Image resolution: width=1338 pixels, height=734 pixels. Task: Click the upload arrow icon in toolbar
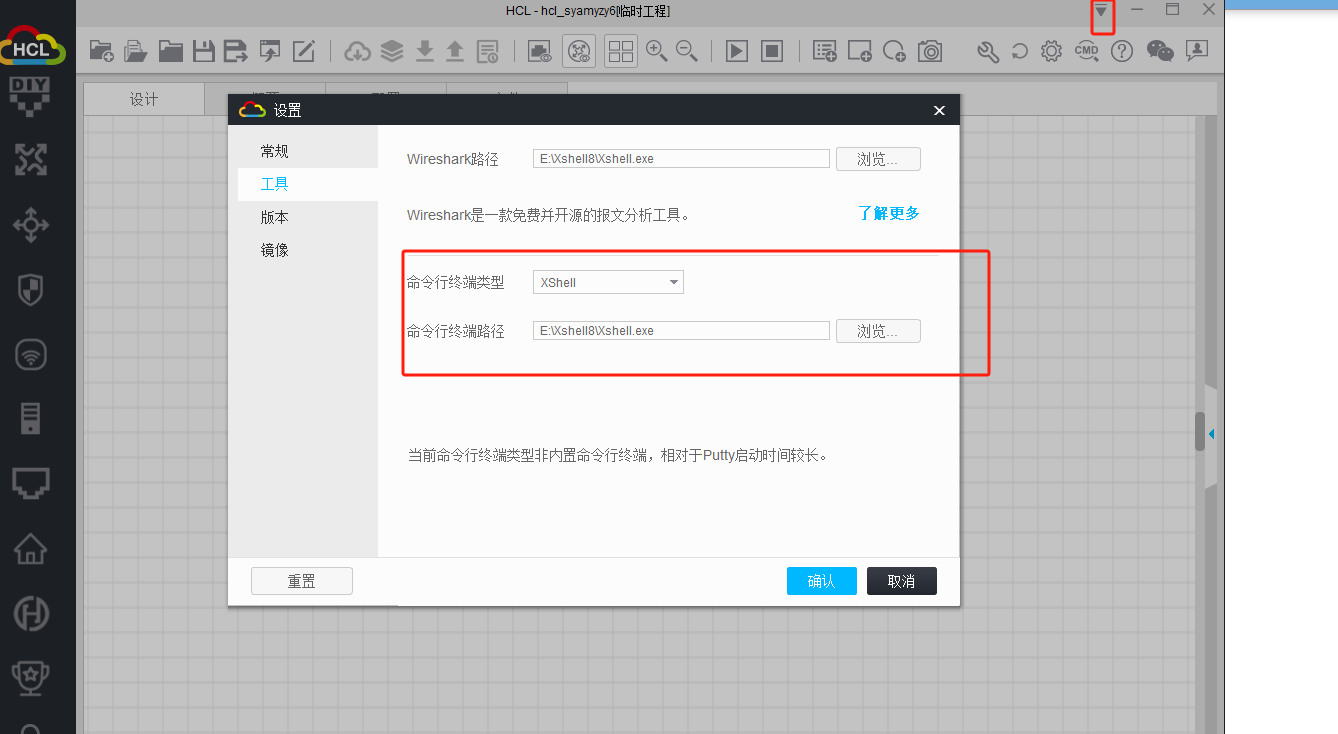[455, 51]
